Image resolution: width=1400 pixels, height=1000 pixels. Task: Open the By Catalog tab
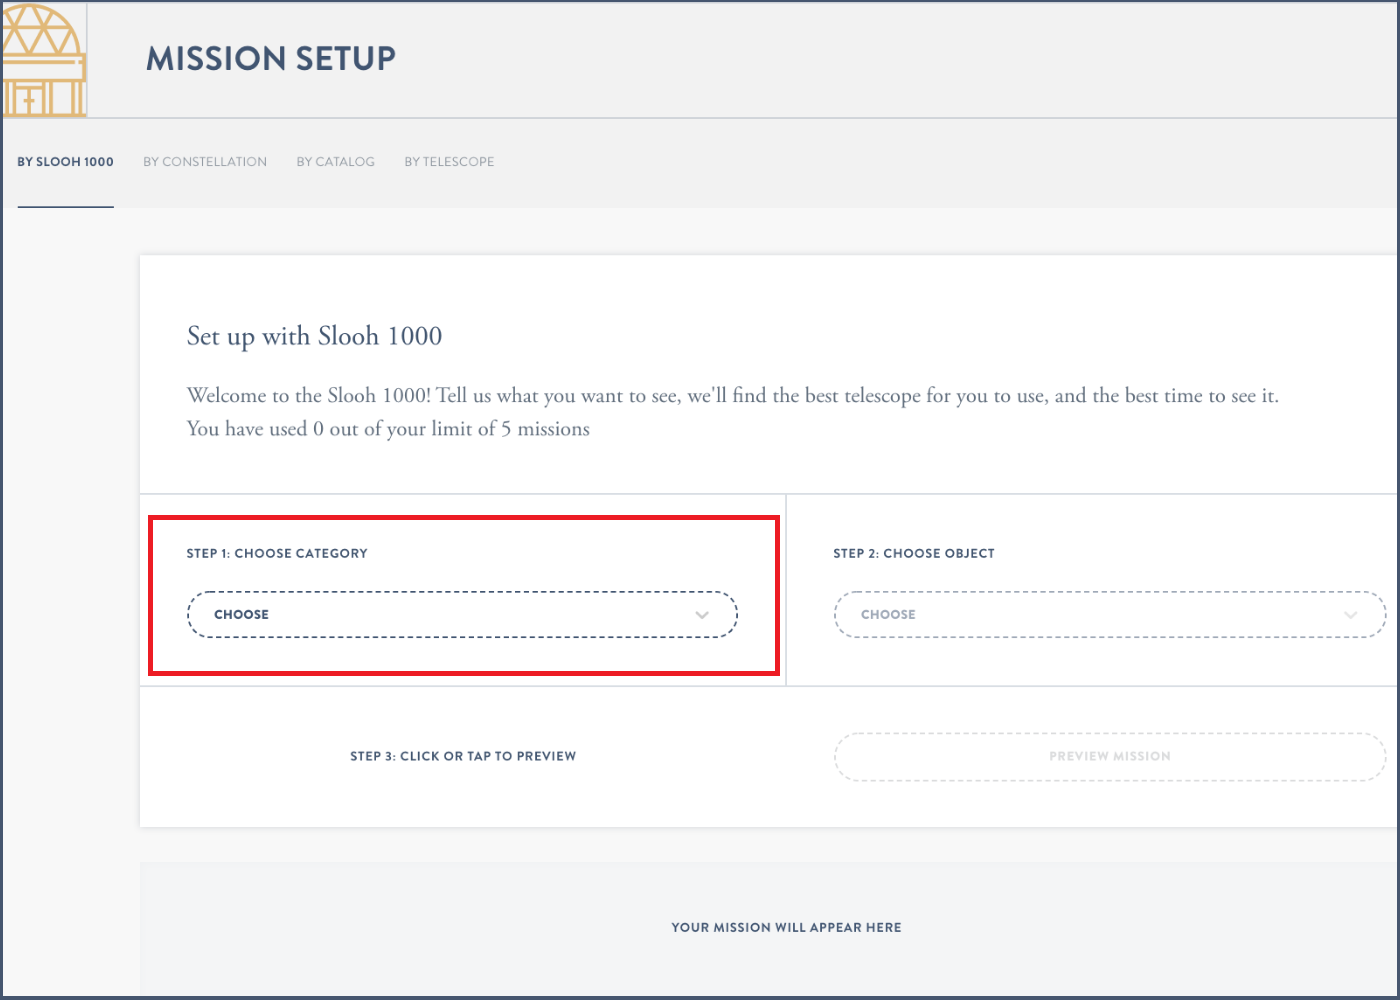coord(336,162)
